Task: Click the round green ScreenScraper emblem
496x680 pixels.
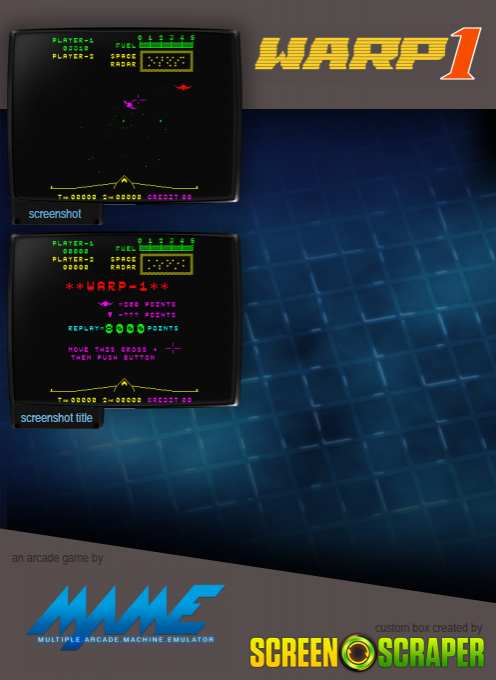Action: 358,652
